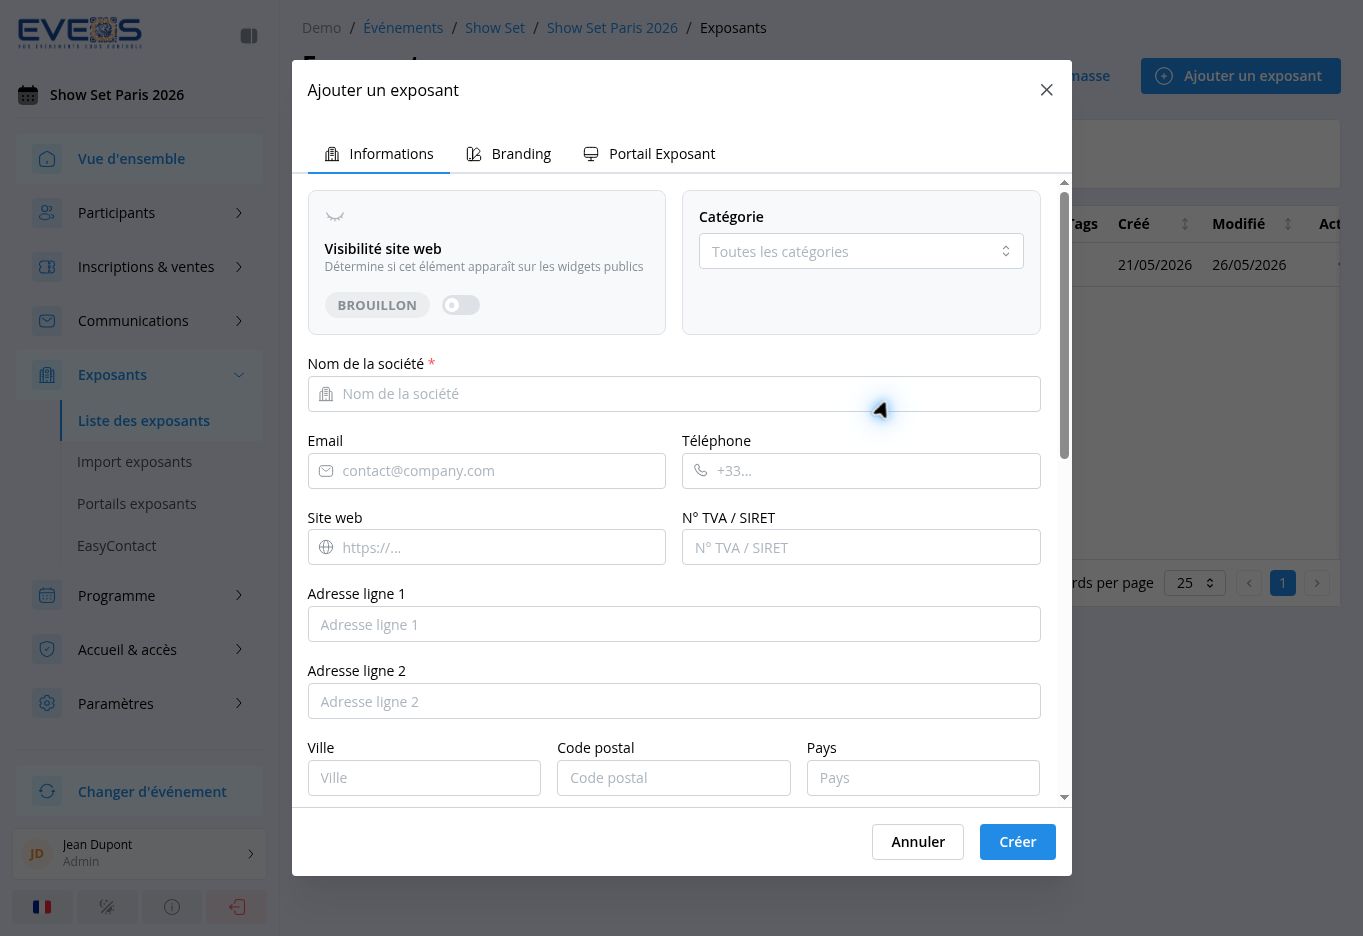Focus the Nom de la société field

click(x=674, y=394)
